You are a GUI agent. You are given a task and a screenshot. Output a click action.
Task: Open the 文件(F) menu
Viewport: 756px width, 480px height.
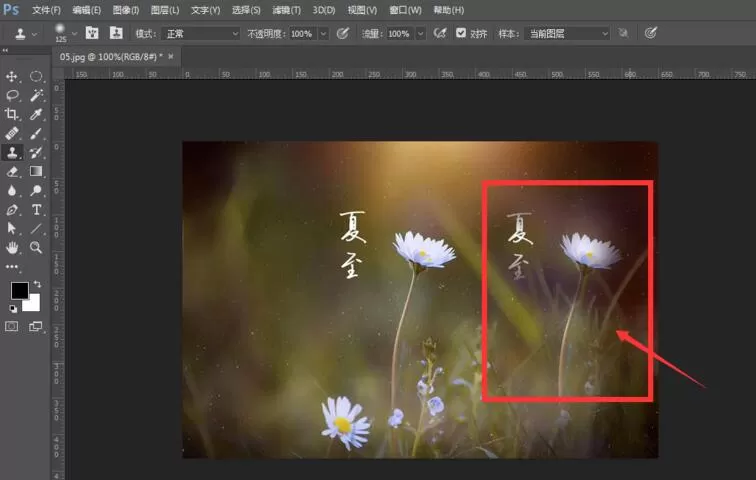pyautogui.click(x=46, y=10)
